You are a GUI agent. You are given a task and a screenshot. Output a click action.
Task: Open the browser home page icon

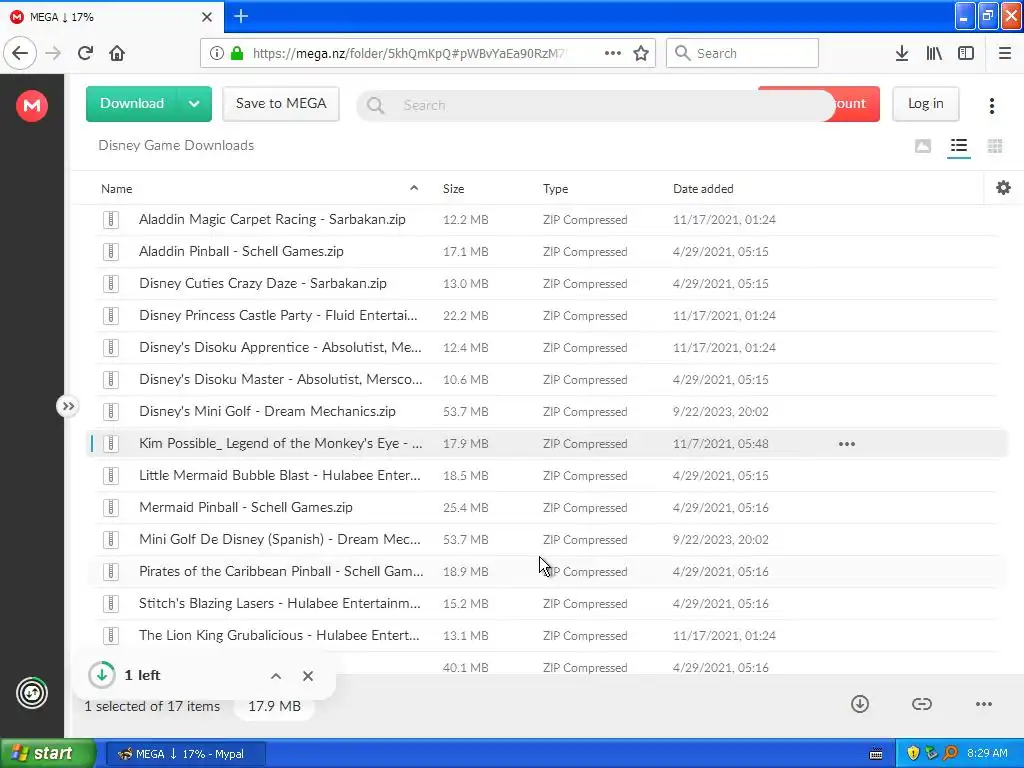117,53
